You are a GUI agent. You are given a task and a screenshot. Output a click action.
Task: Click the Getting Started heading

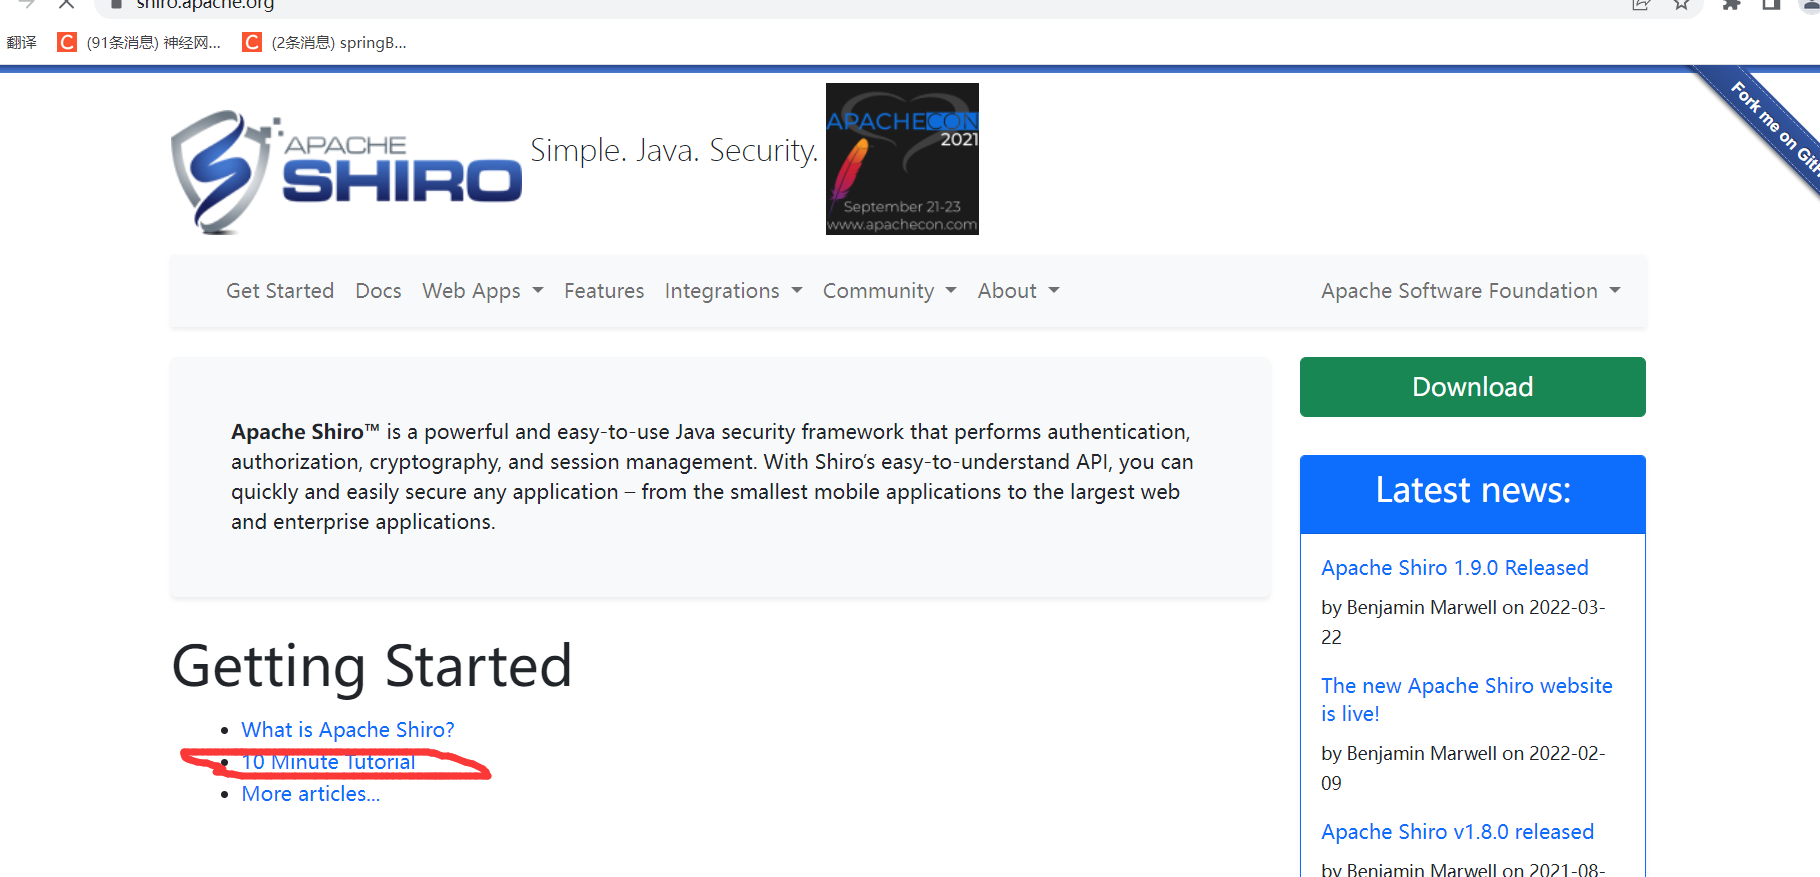pos(372,666)
